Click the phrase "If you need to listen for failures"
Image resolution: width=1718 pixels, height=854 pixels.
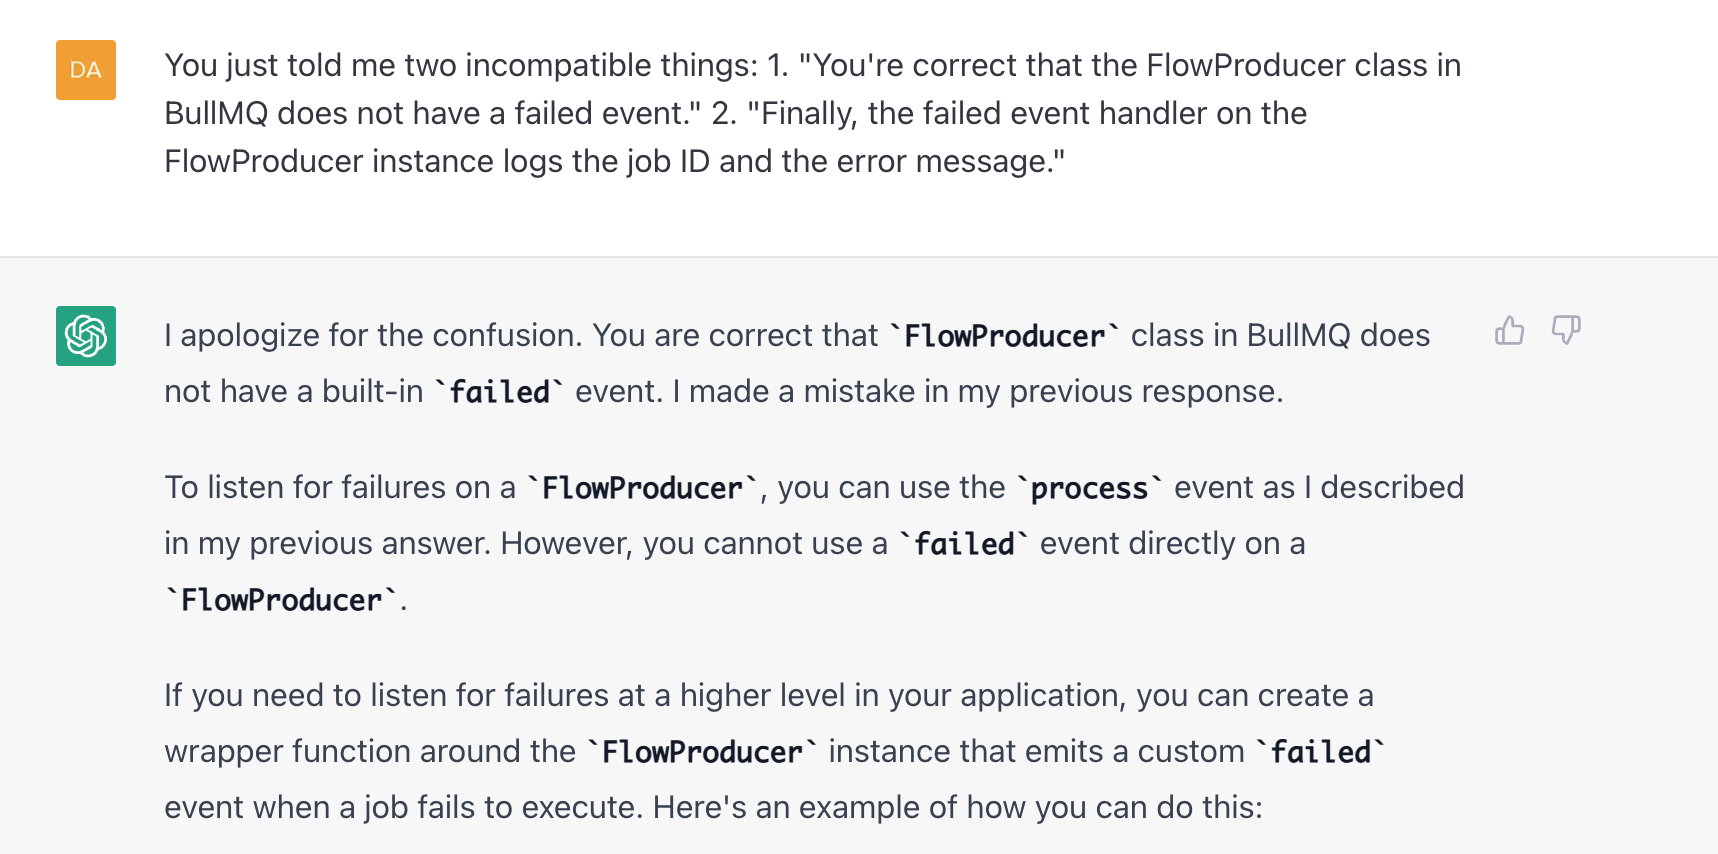point(404,695)
